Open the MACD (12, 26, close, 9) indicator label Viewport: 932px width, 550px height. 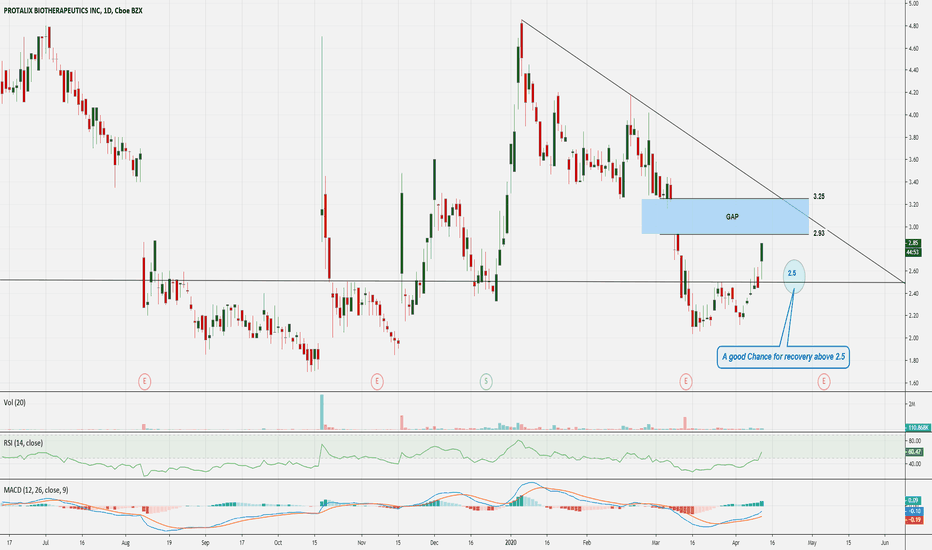[36, 490]
